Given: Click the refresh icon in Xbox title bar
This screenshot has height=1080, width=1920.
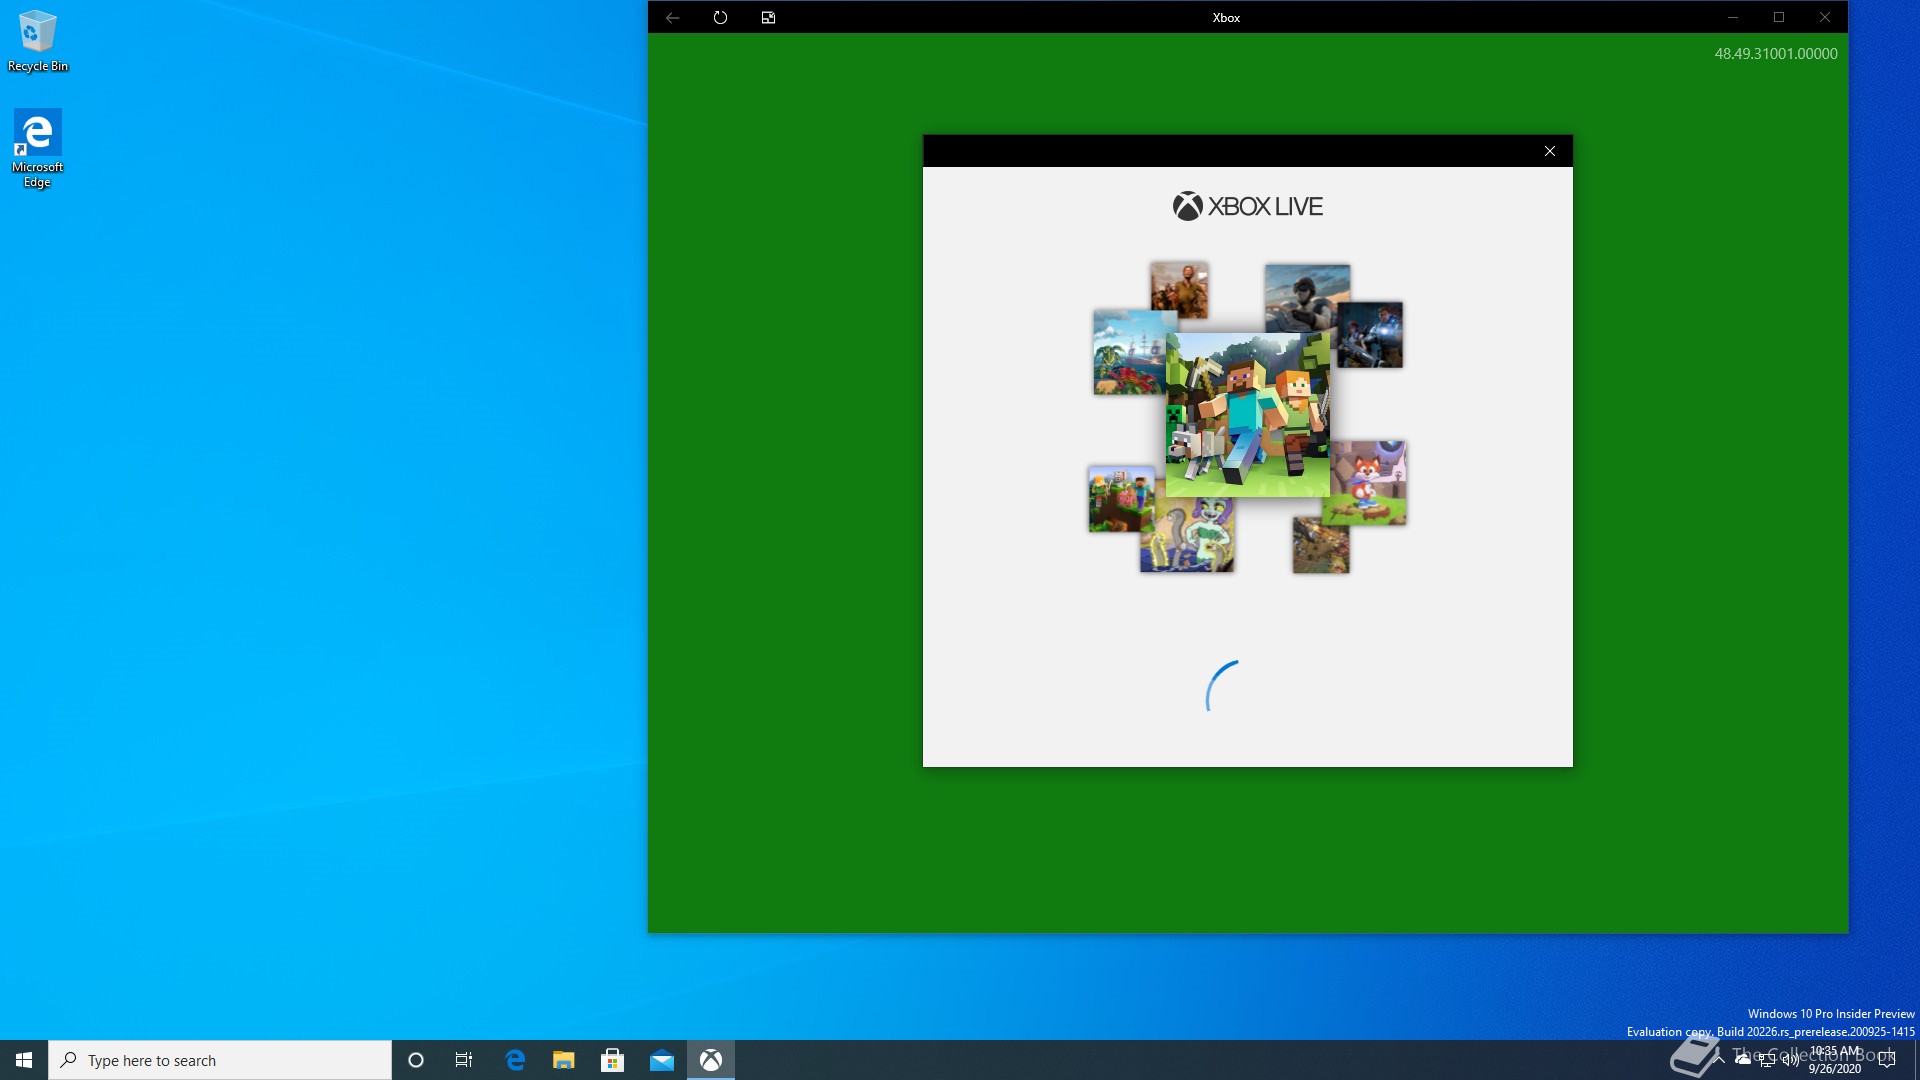Looking at the screenshot, I should (x=720, y=17).
